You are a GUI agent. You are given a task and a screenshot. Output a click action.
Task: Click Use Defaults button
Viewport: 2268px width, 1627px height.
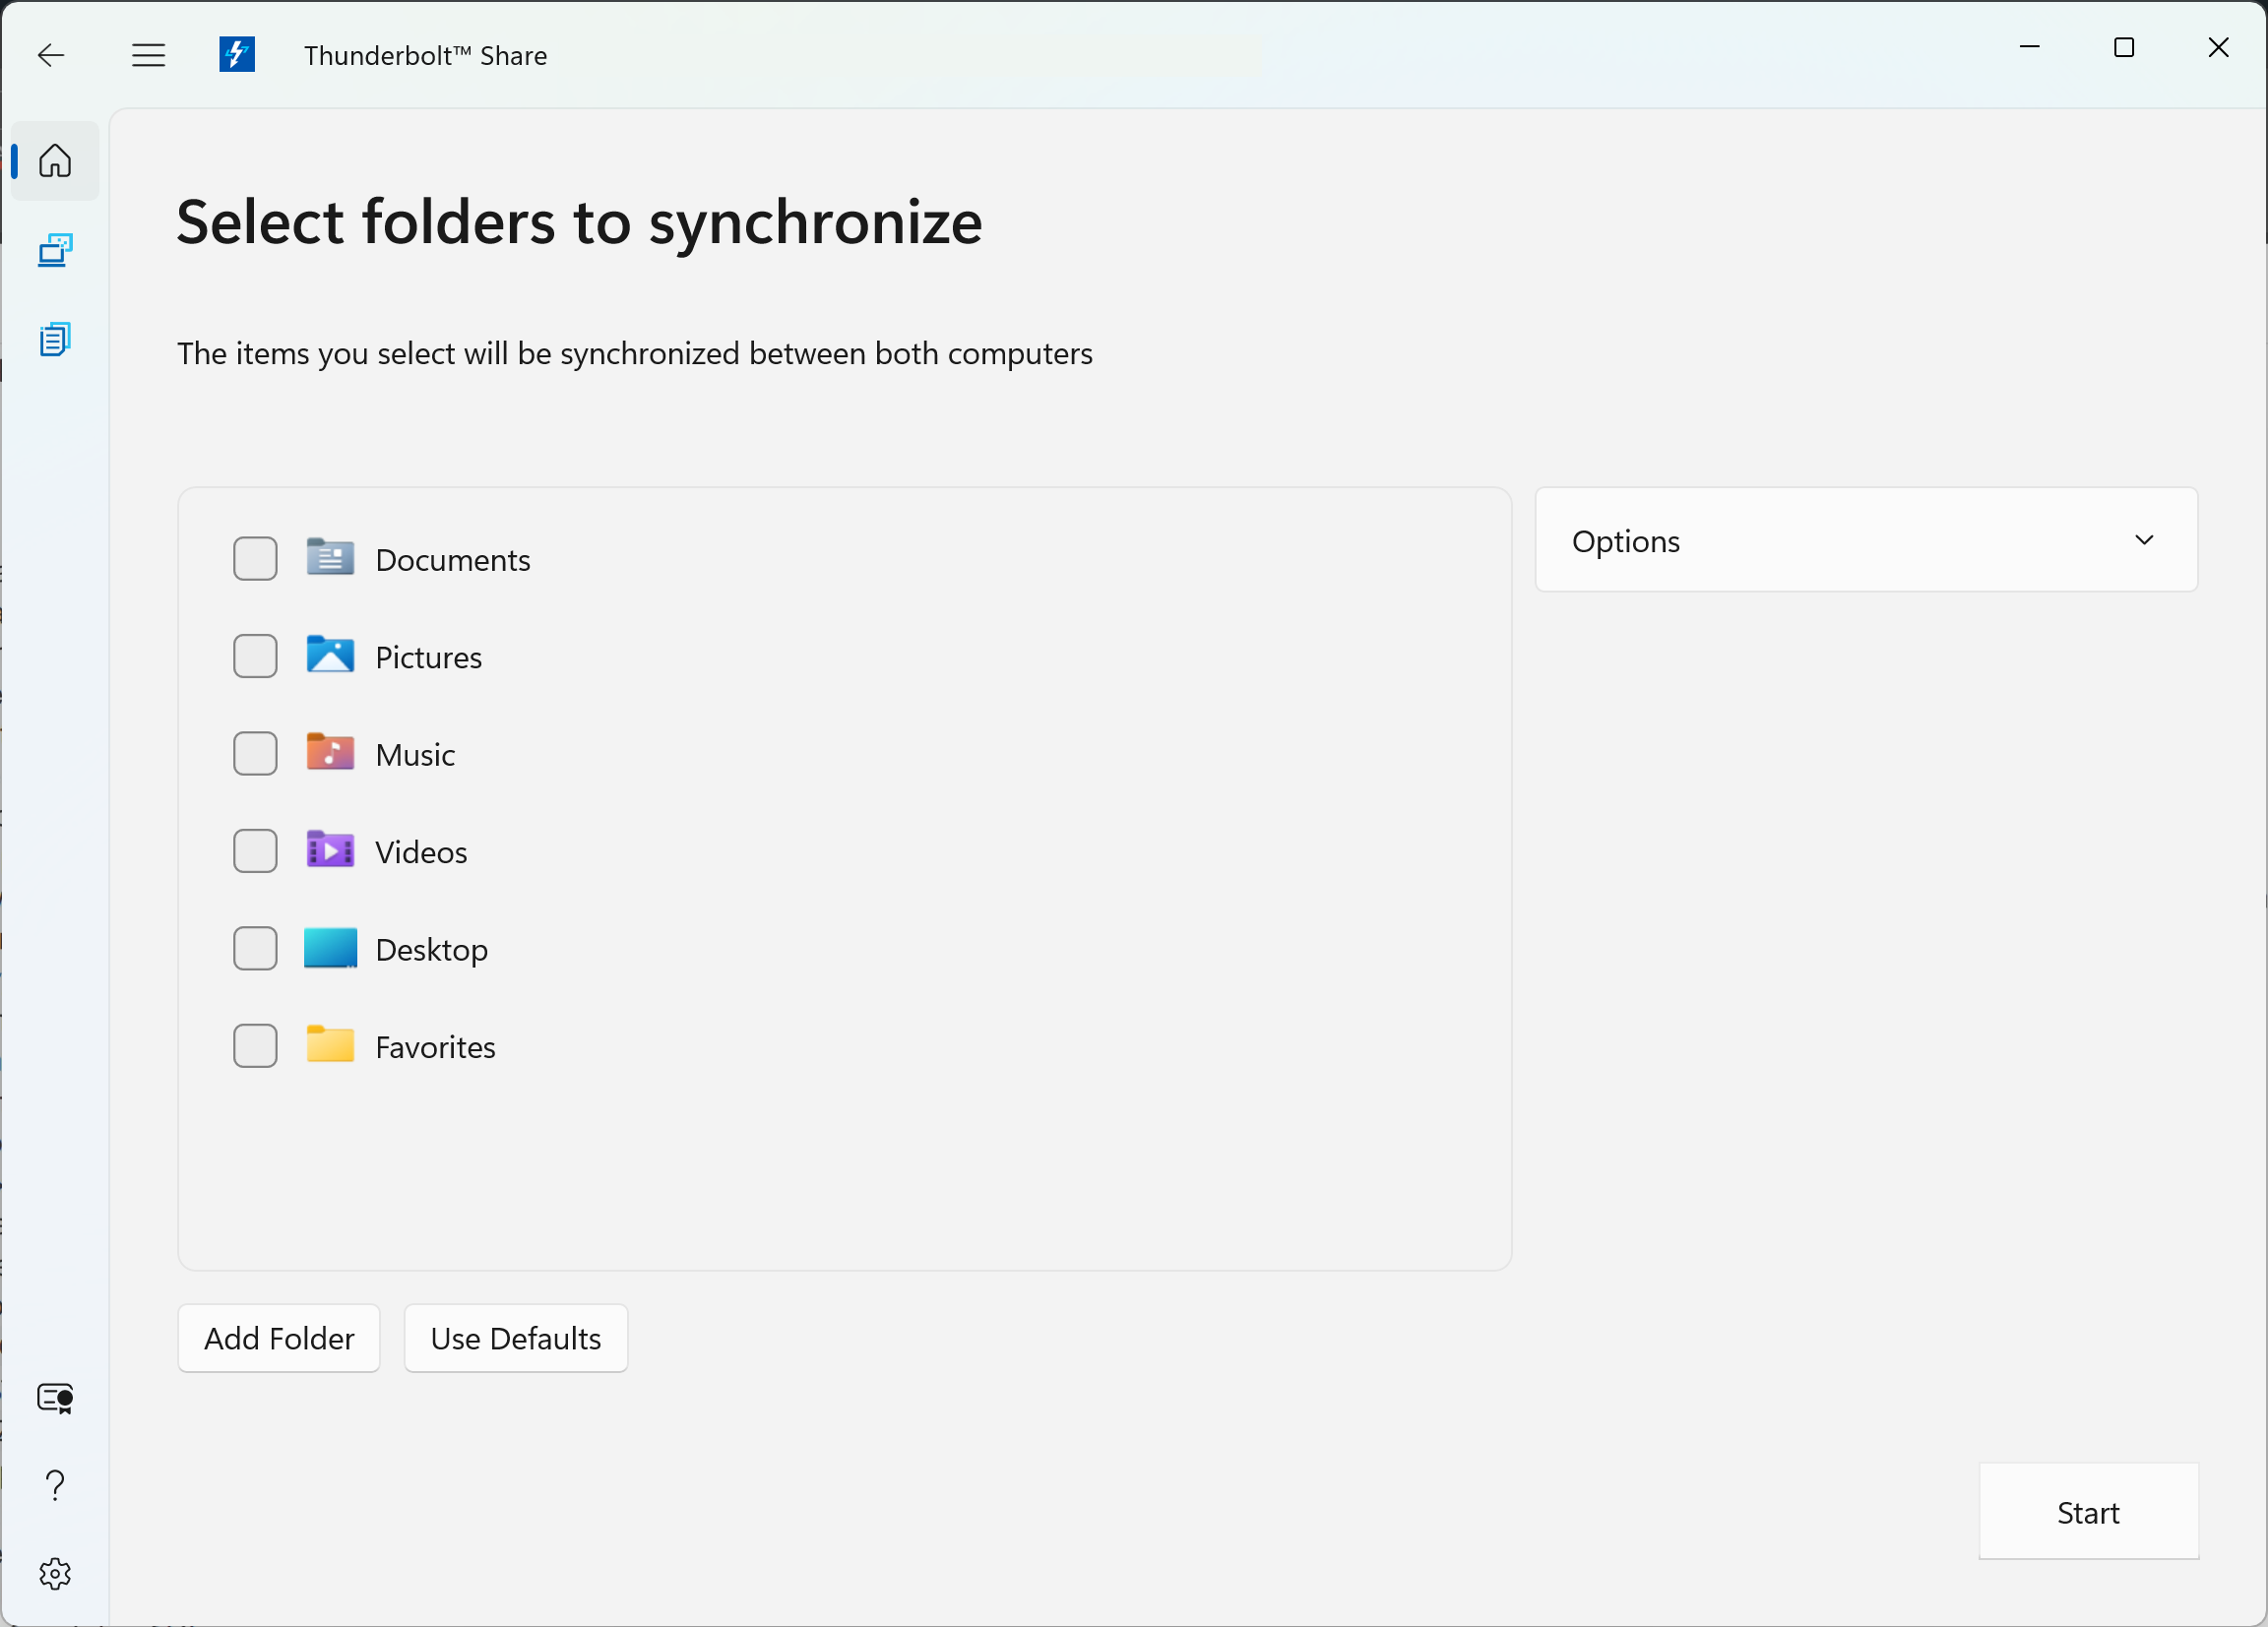click(516, 1338)
